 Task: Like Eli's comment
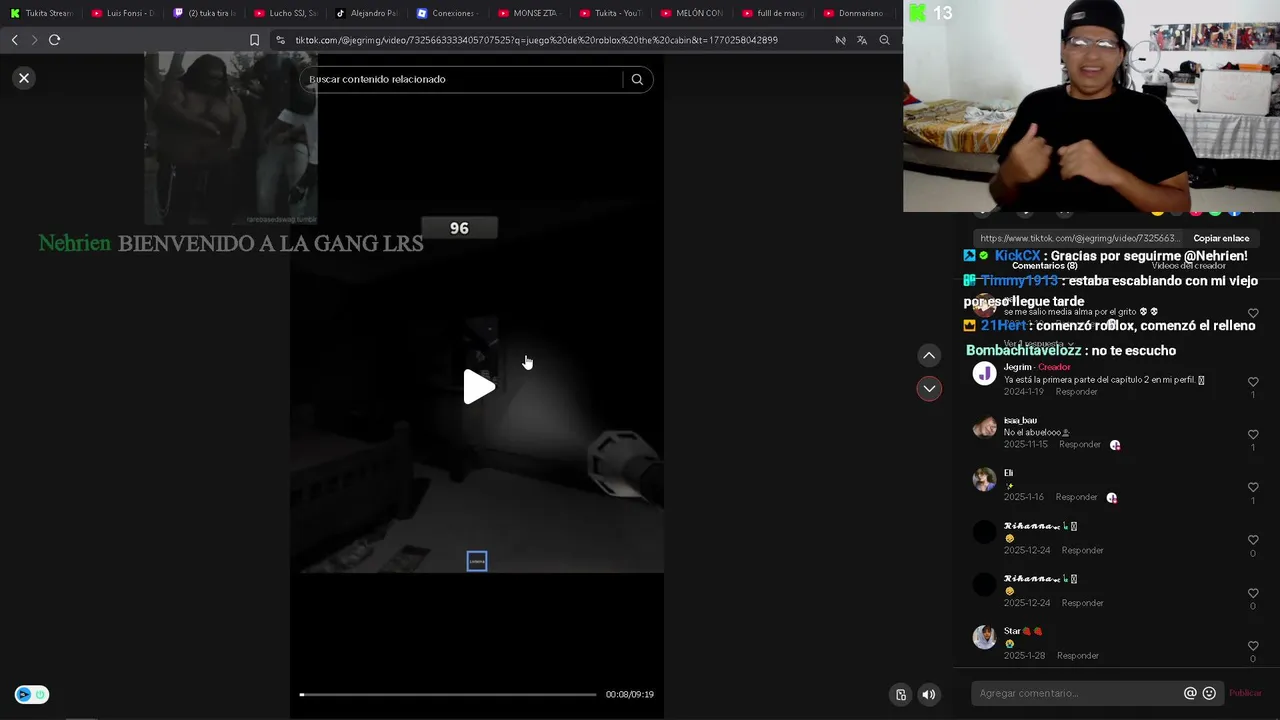click(x=1253, y=488)
